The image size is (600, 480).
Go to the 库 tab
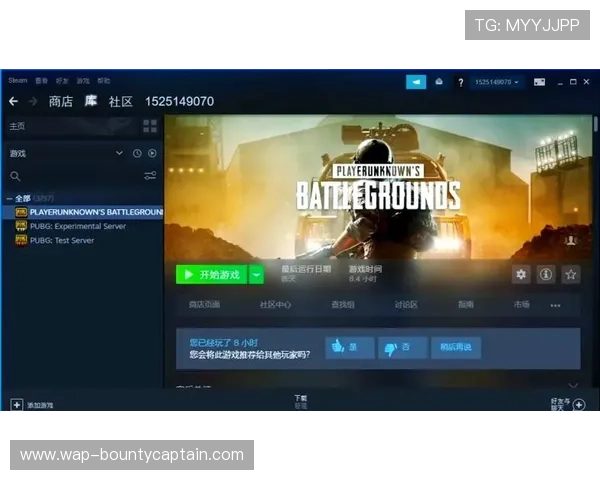91,101
